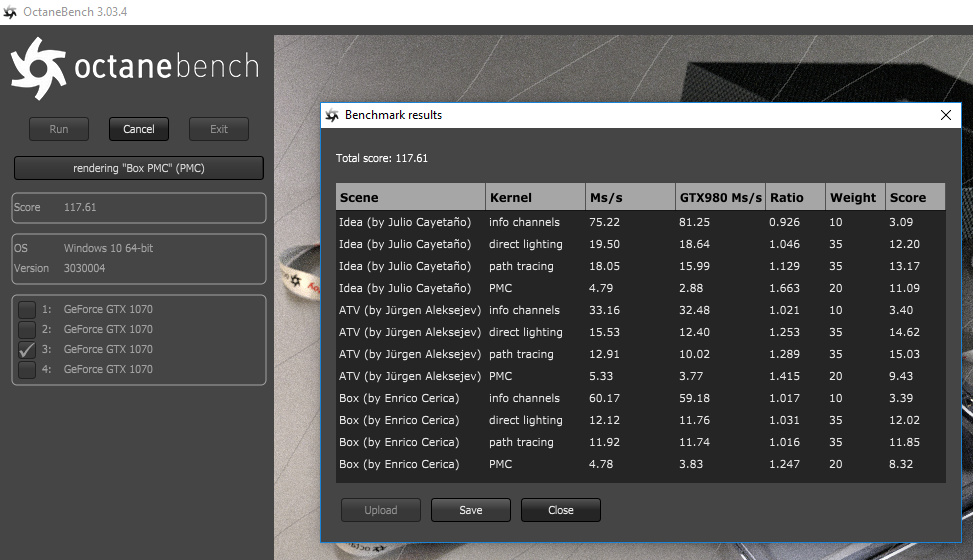Click the Upload button in results
The height and width of the screenshot is (560, 973).
(381, 510)
